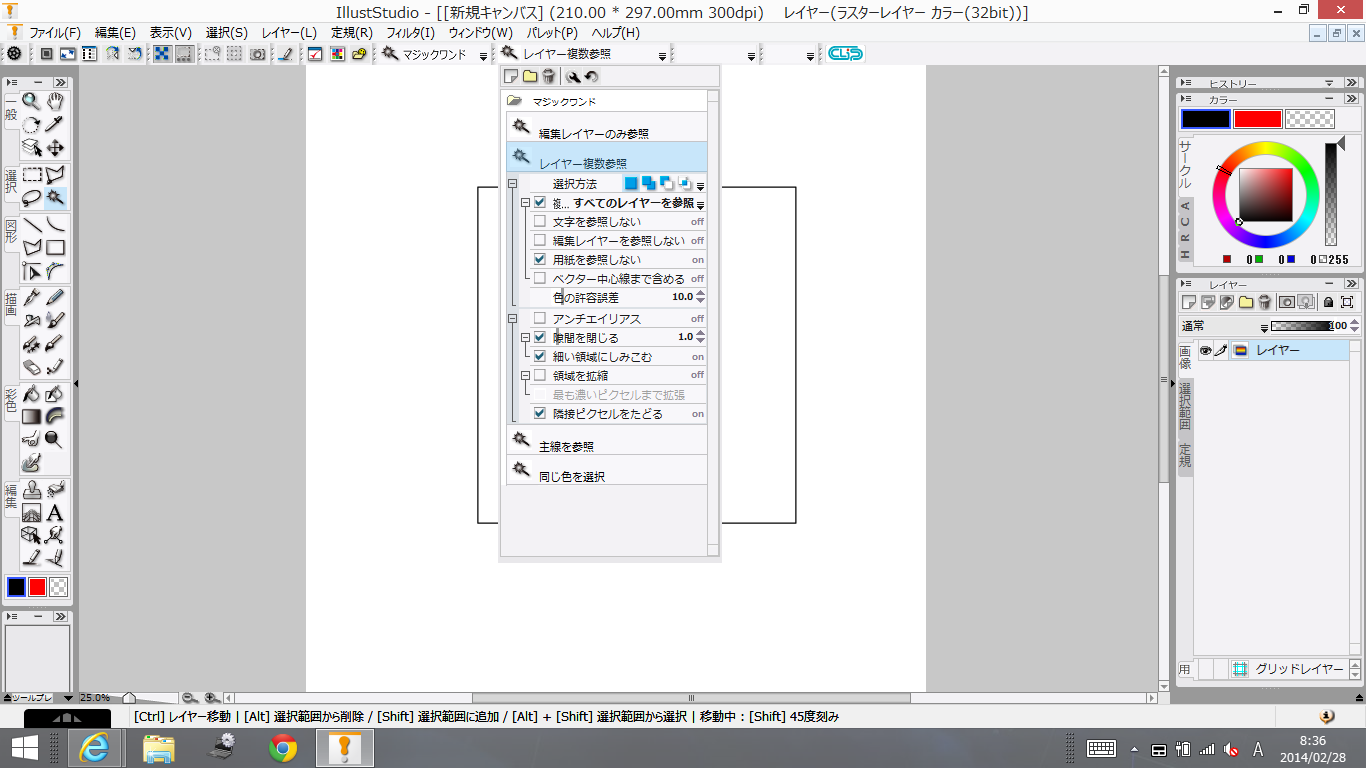Open the 通常 blend mode dropdown
Screen dimensions: 1366x768
1264,328
